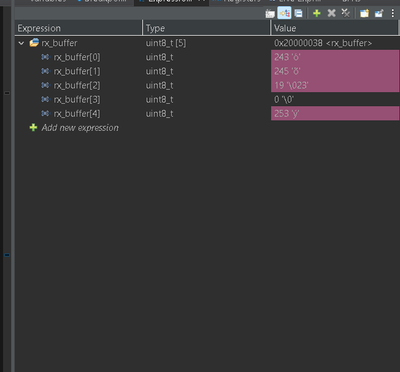Pin view to debug context icon
This screenshot has height=372, width=400.
379,13
